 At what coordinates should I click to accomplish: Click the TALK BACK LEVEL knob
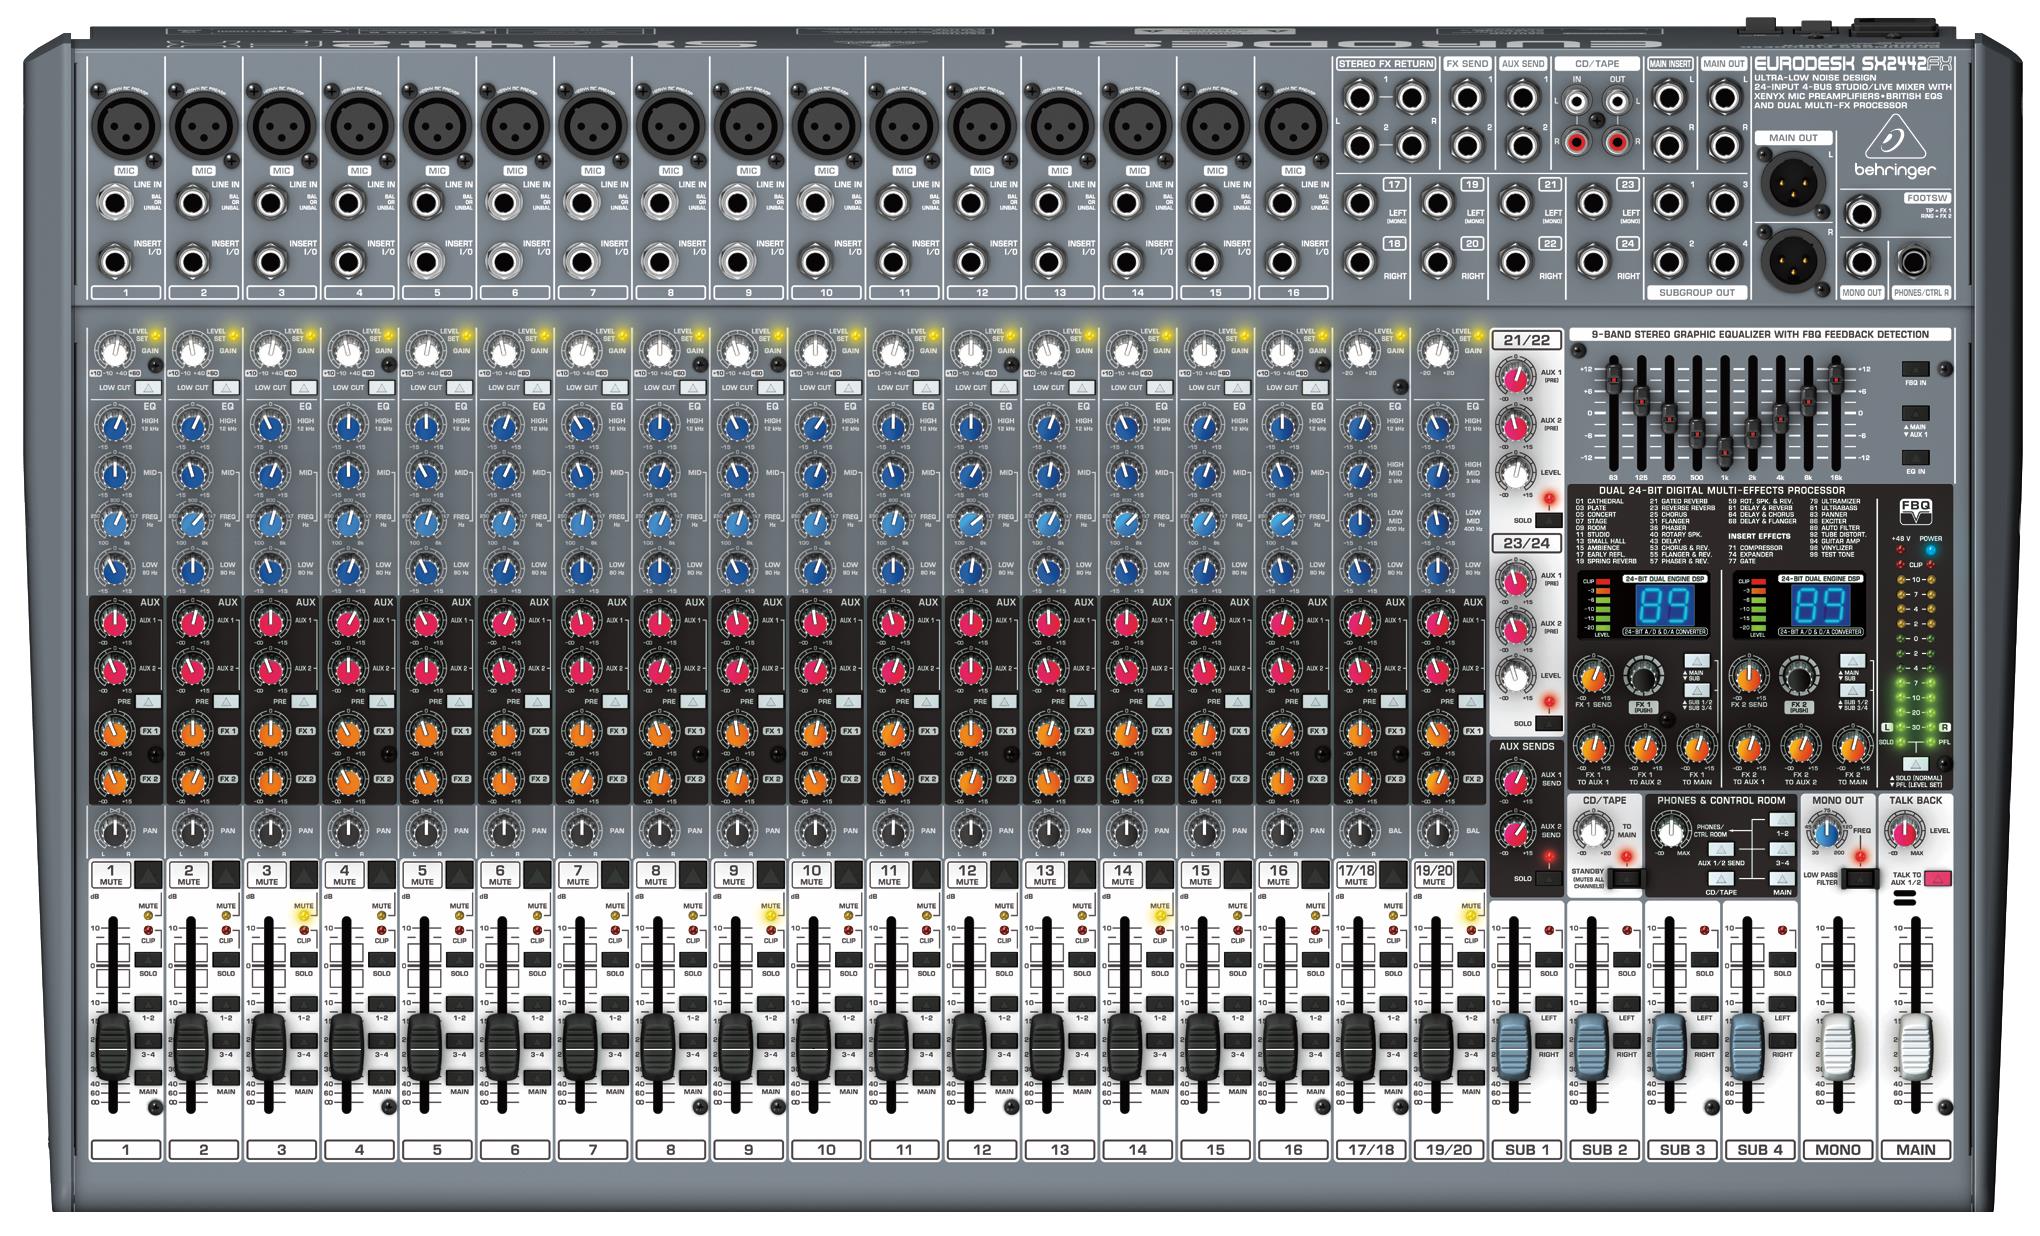pyautogui.click(x=1904, y=833)
